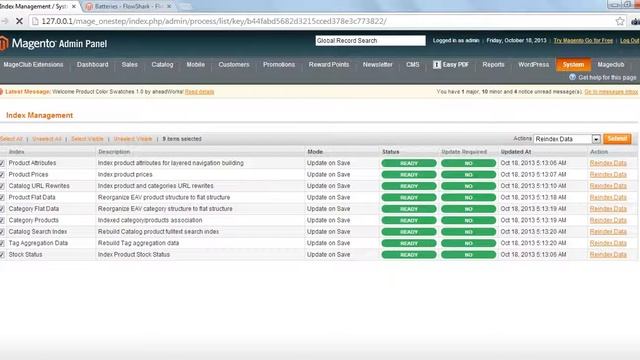This screenshot has width=640, height=360.
Task: Click Reindex Data link for Stock Status
Action: [608, 254]
